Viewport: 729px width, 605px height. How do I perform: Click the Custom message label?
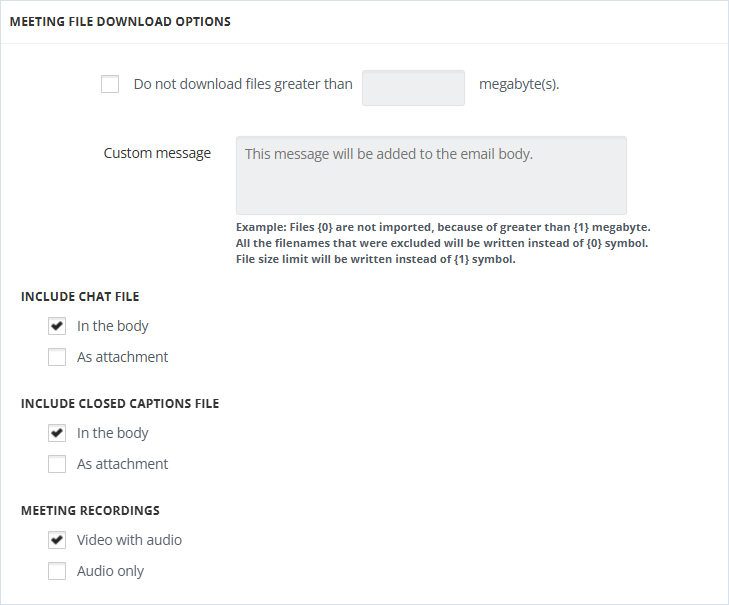click(157, 153)
